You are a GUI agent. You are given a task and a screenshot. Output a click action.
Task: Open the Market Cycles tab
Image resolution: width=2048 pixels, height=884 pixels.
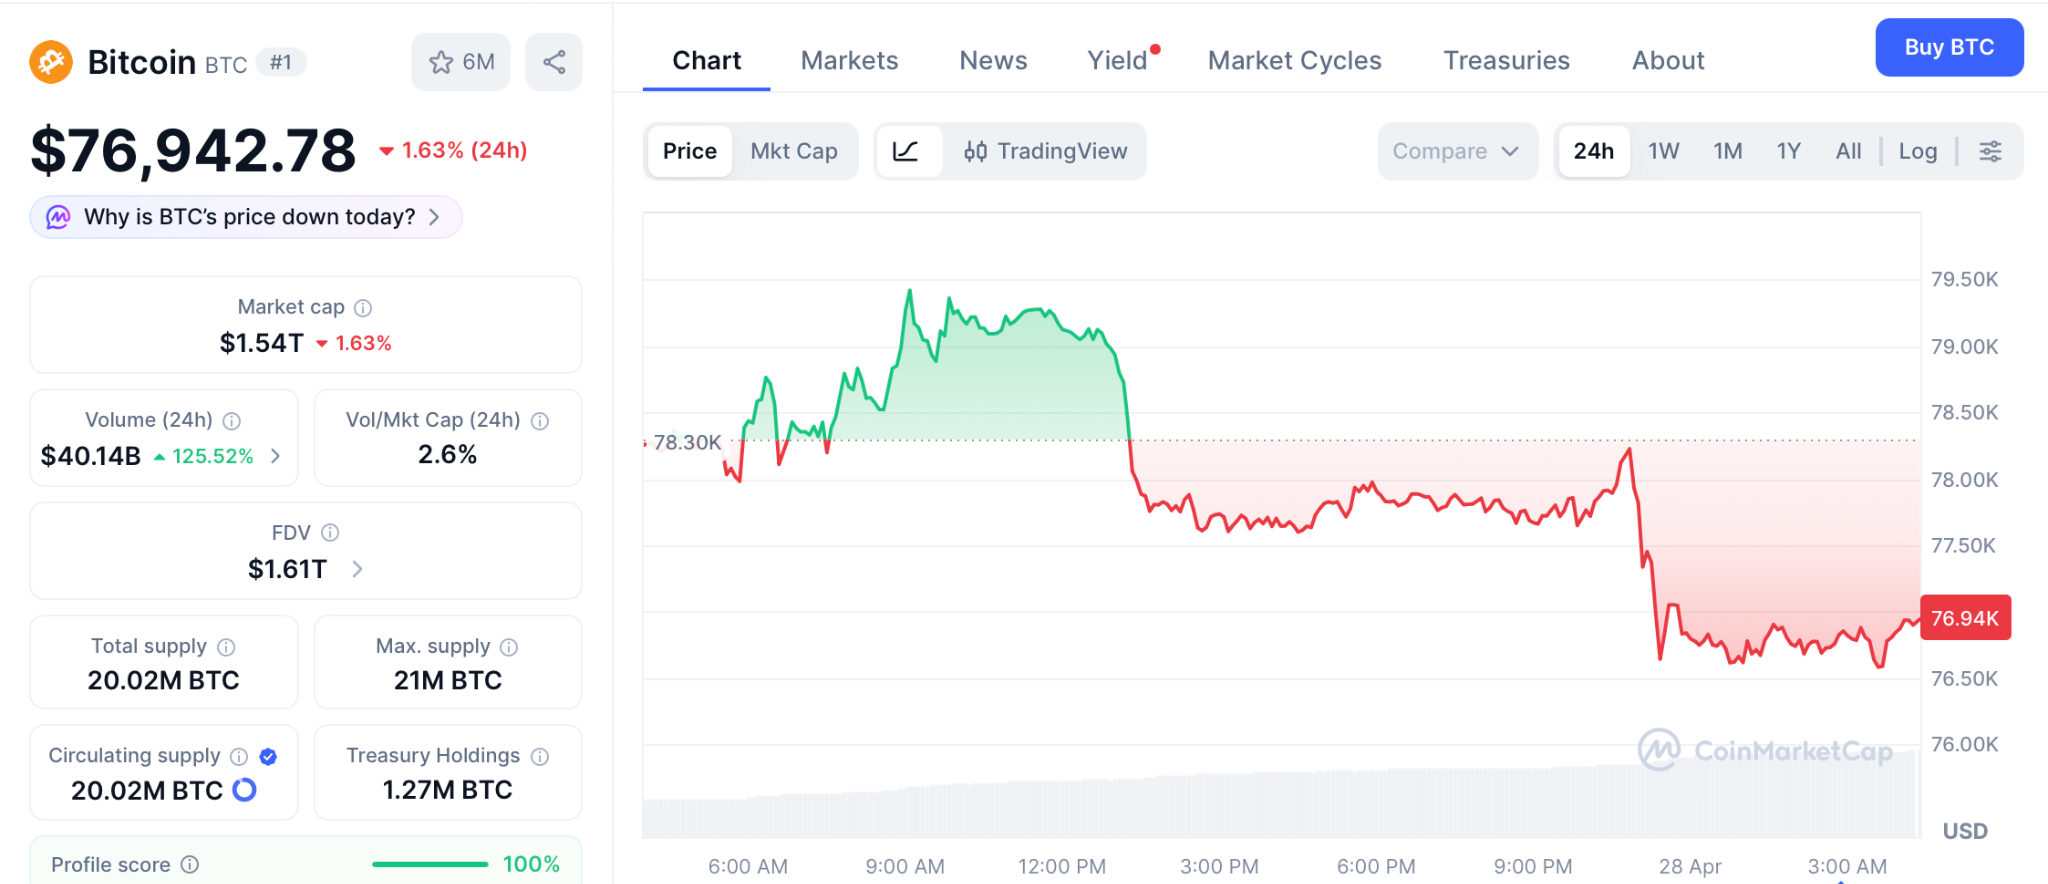tap(1294, 61)
